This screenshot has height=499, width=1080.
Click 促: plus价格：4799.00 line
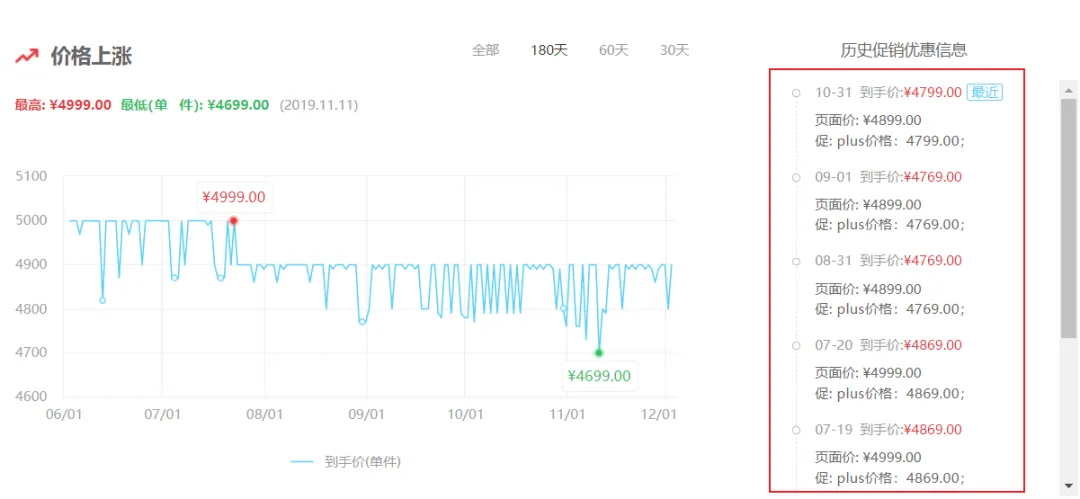pos(890,141)
